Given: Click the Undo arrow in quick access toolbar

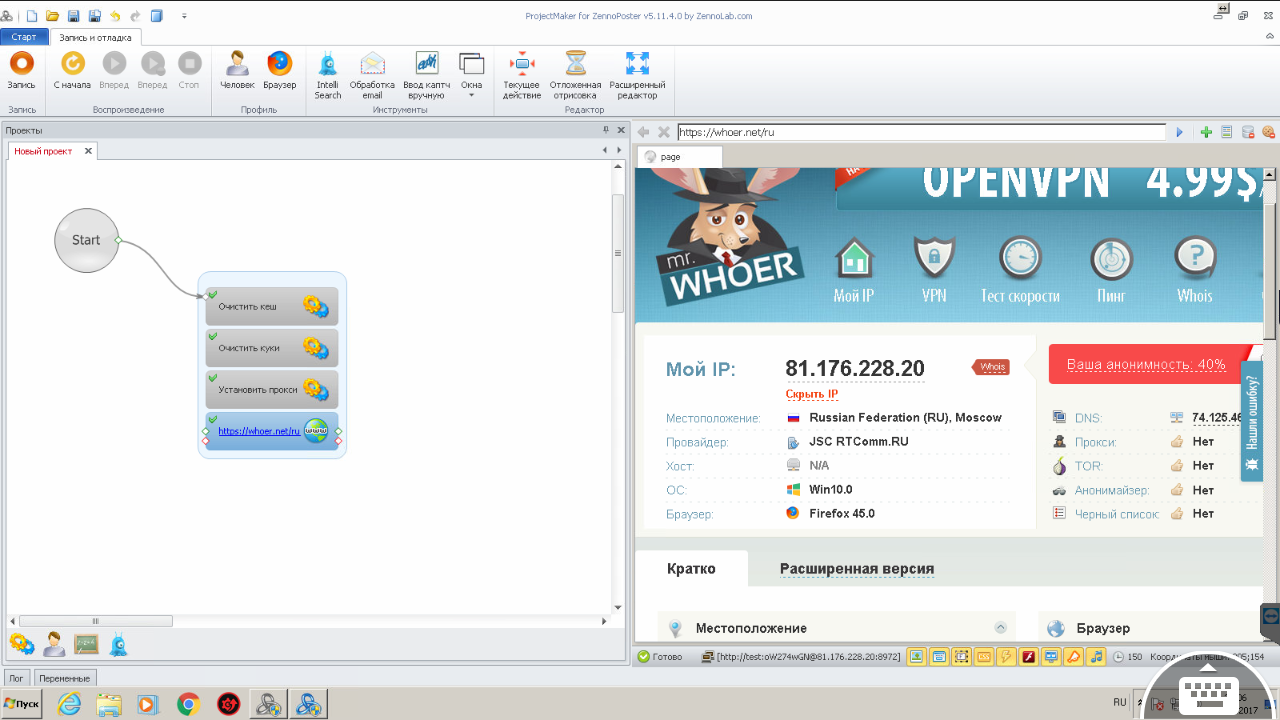Looking at the screenshot, I should [x=115, y=16].
